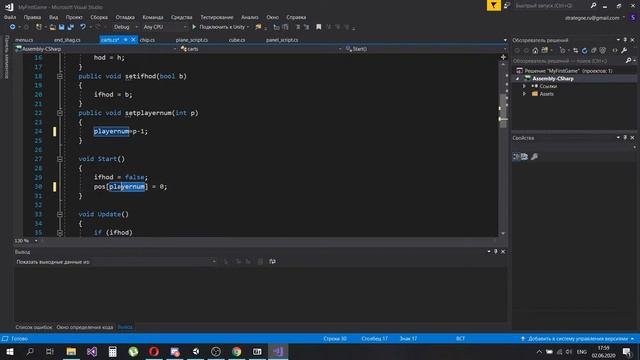640x360 pixels.
Task: Click the Save All icon
Action: tap(71, 27)
